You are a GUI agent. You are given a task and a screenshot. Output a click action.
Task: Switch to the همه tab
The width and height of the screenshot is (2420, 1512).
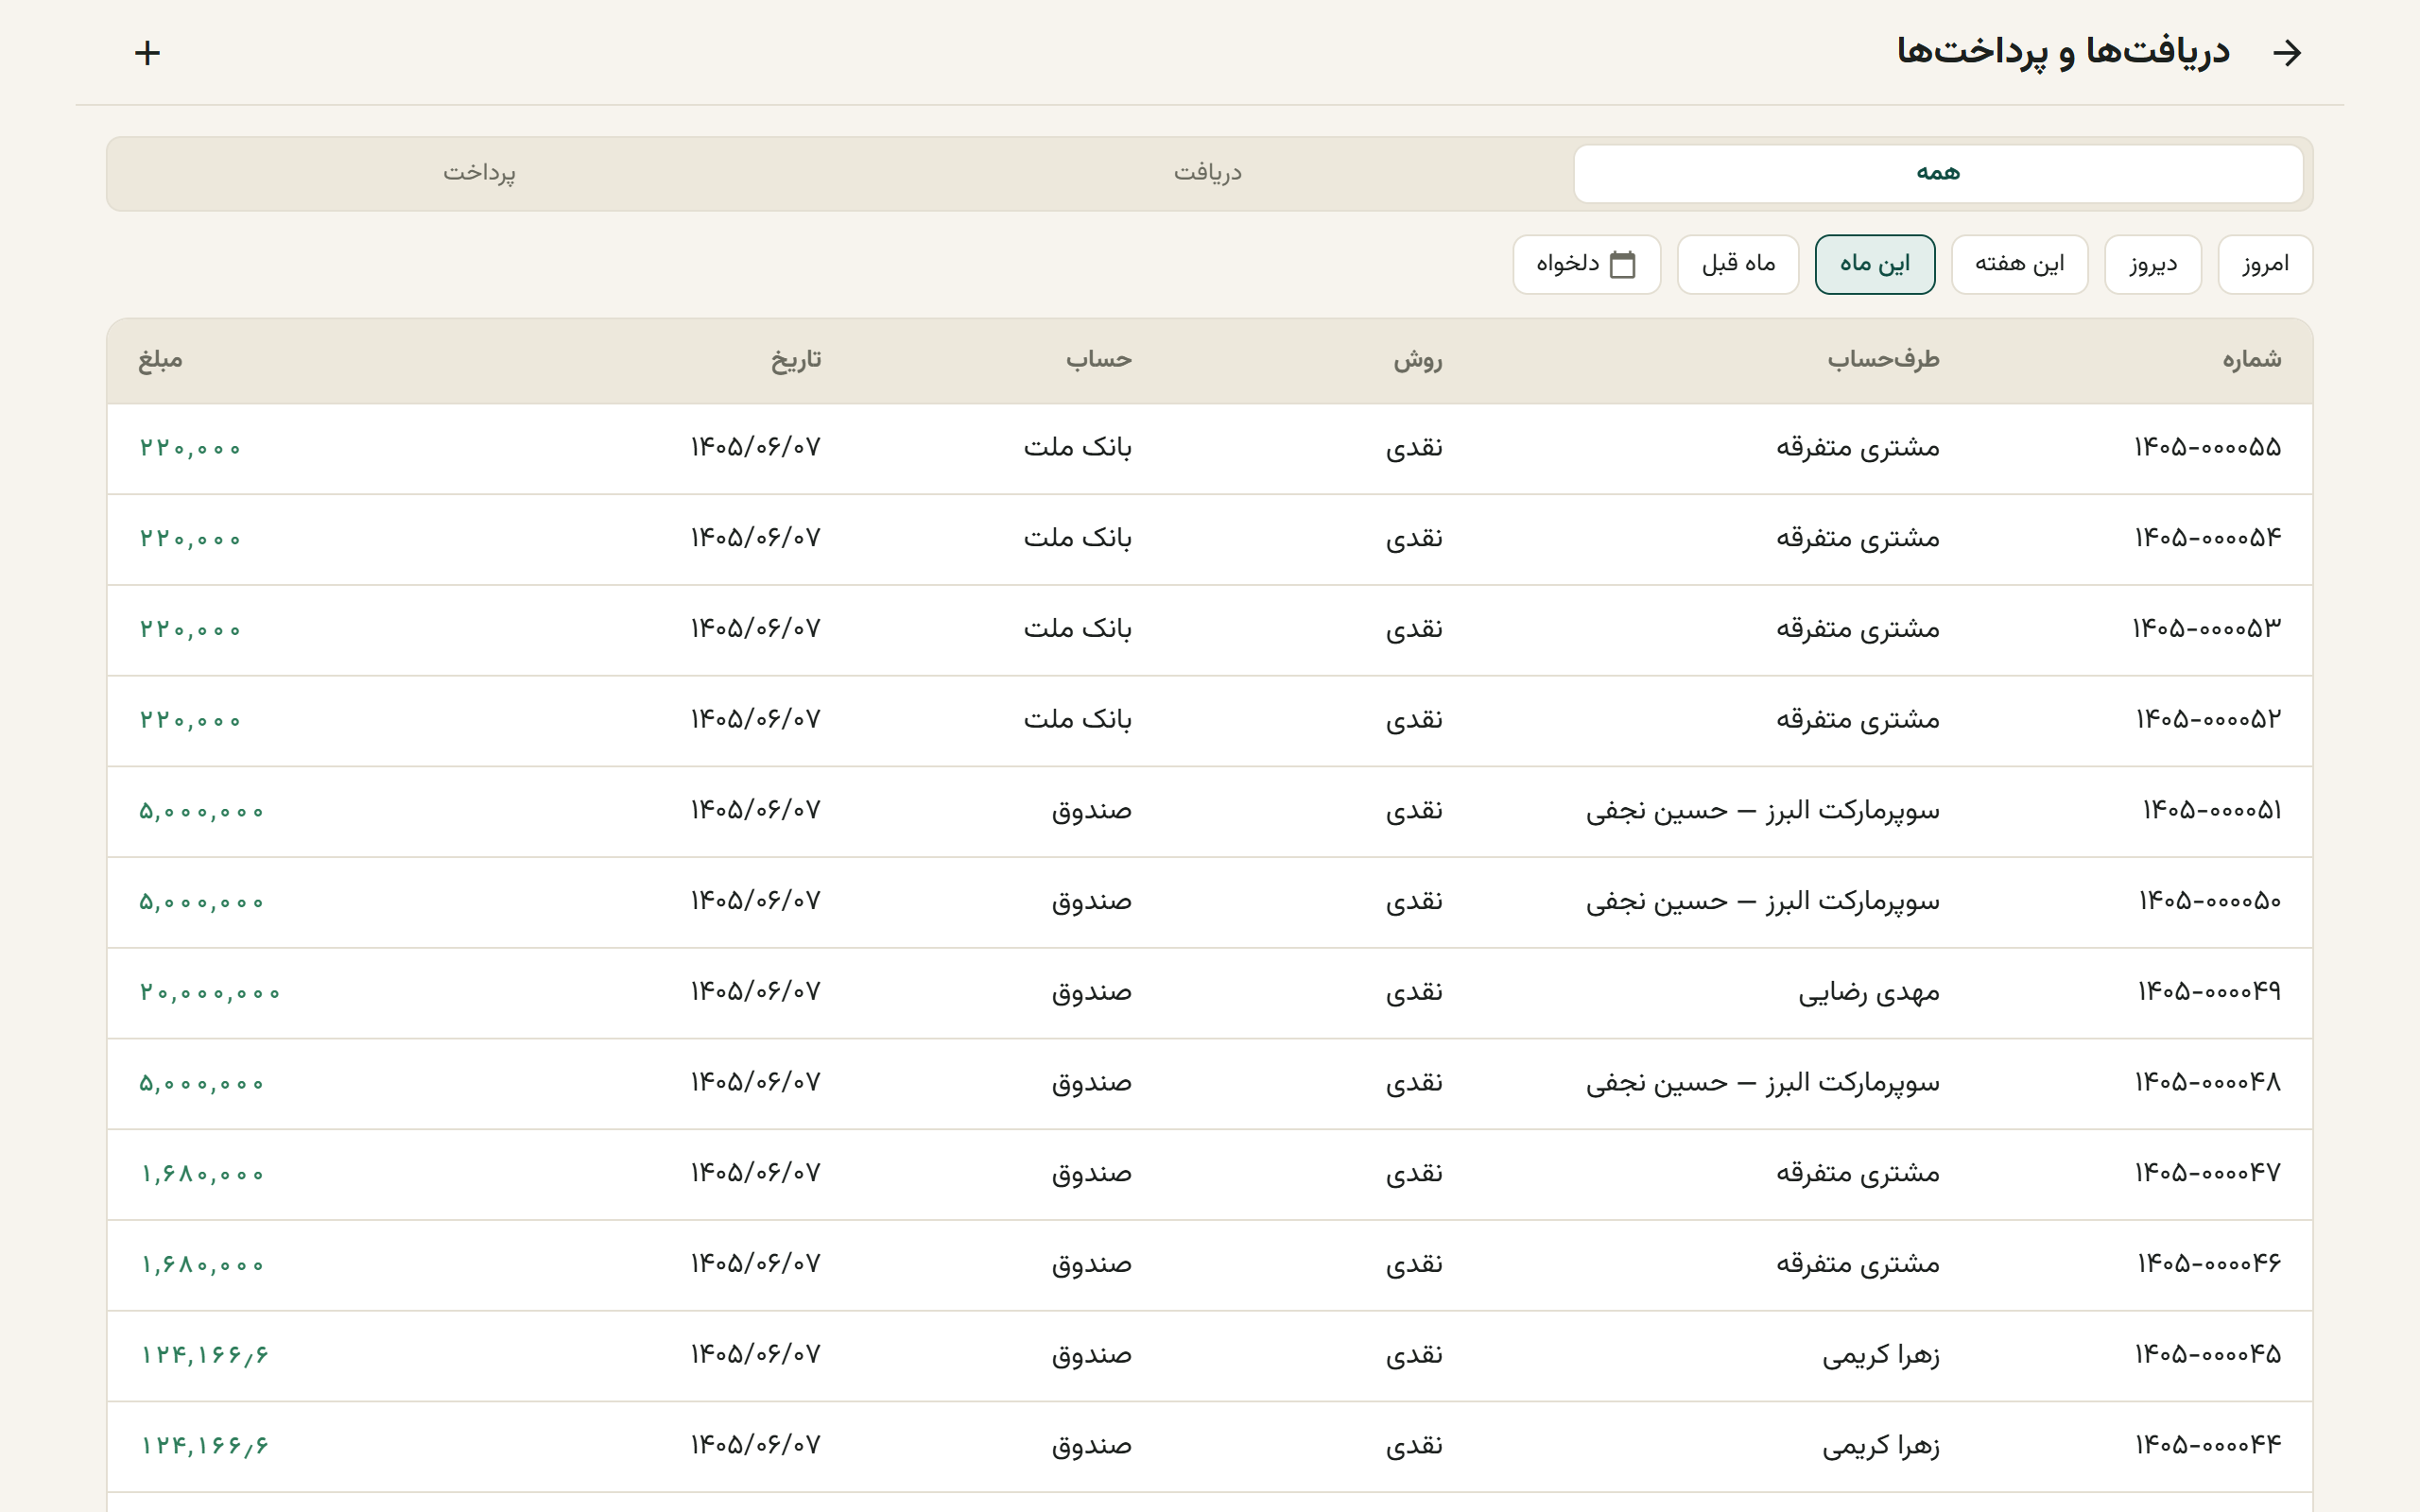[1938, 173]
